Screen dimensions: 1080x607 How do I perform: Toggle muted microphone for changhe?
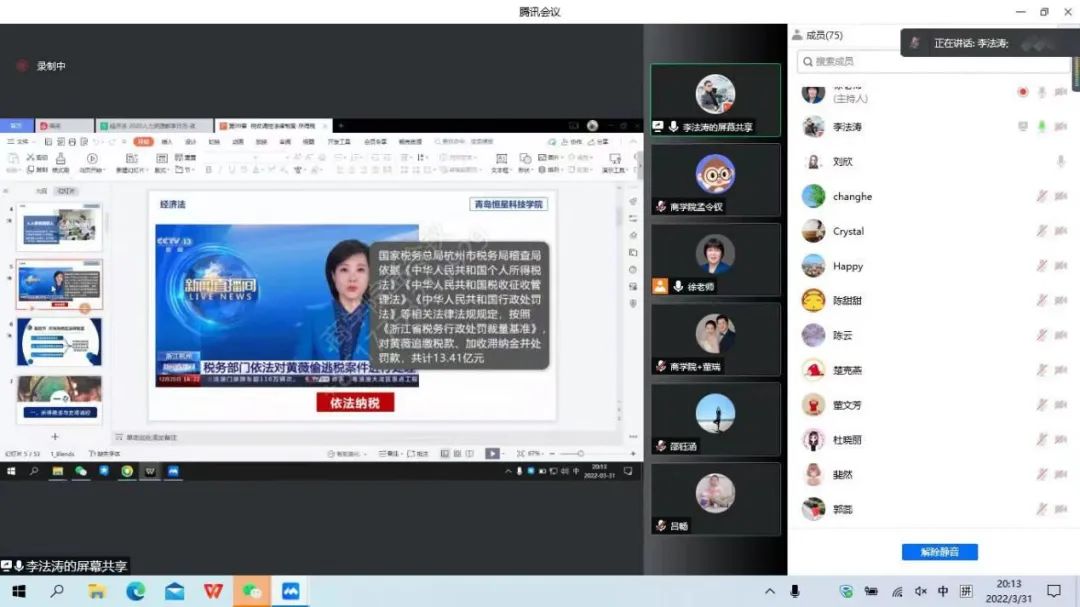(x=1041, y=197)
